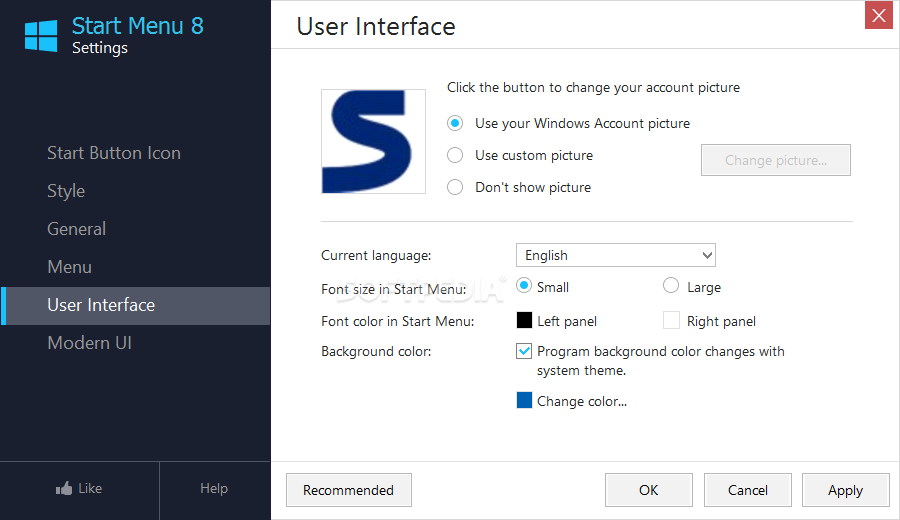Pick the white Right panel font color
900x520 pixels.
click(x=671, y=320)
